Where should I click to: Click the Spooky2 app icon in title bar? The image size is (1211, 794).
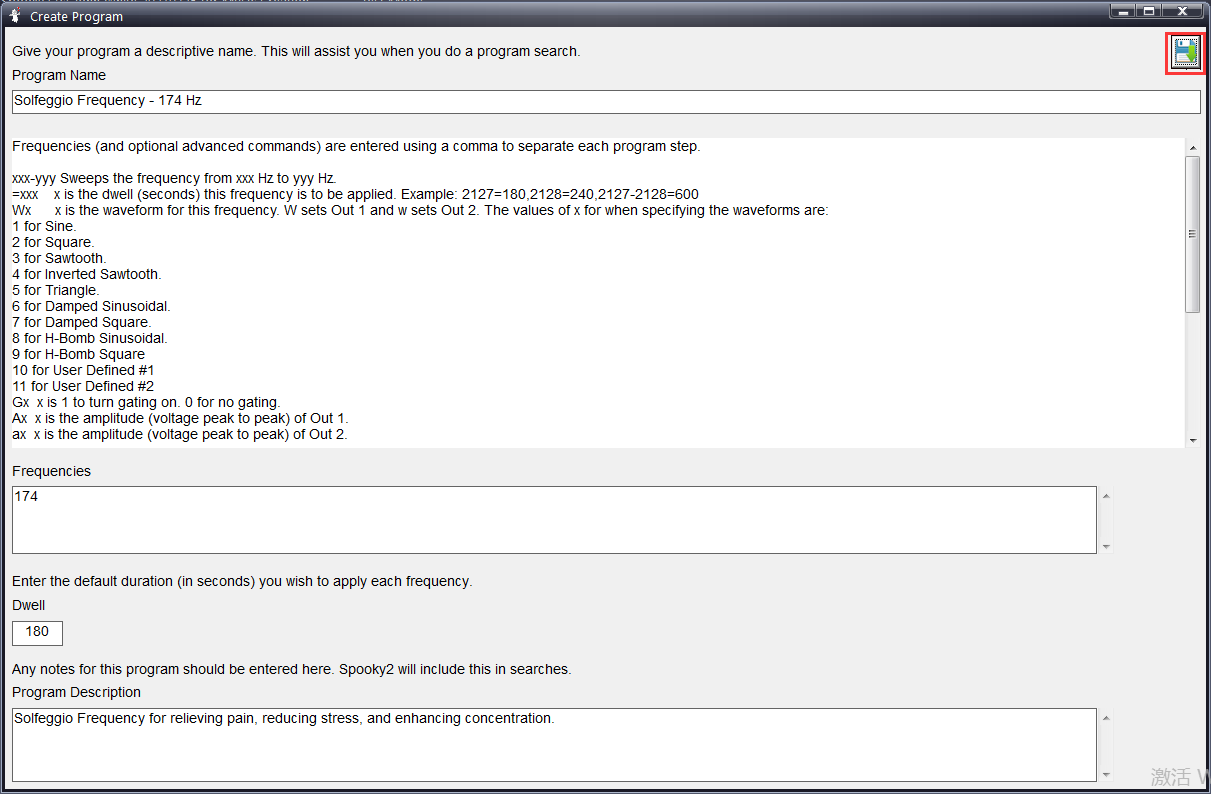tap(15, 14)
